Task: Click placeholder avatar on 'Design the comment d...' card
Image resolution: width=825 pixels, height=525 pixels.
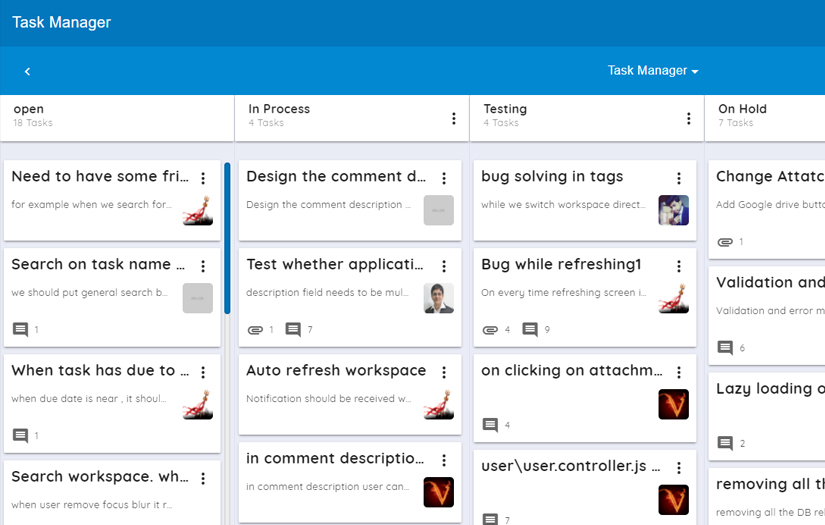Action: [439, 210]
